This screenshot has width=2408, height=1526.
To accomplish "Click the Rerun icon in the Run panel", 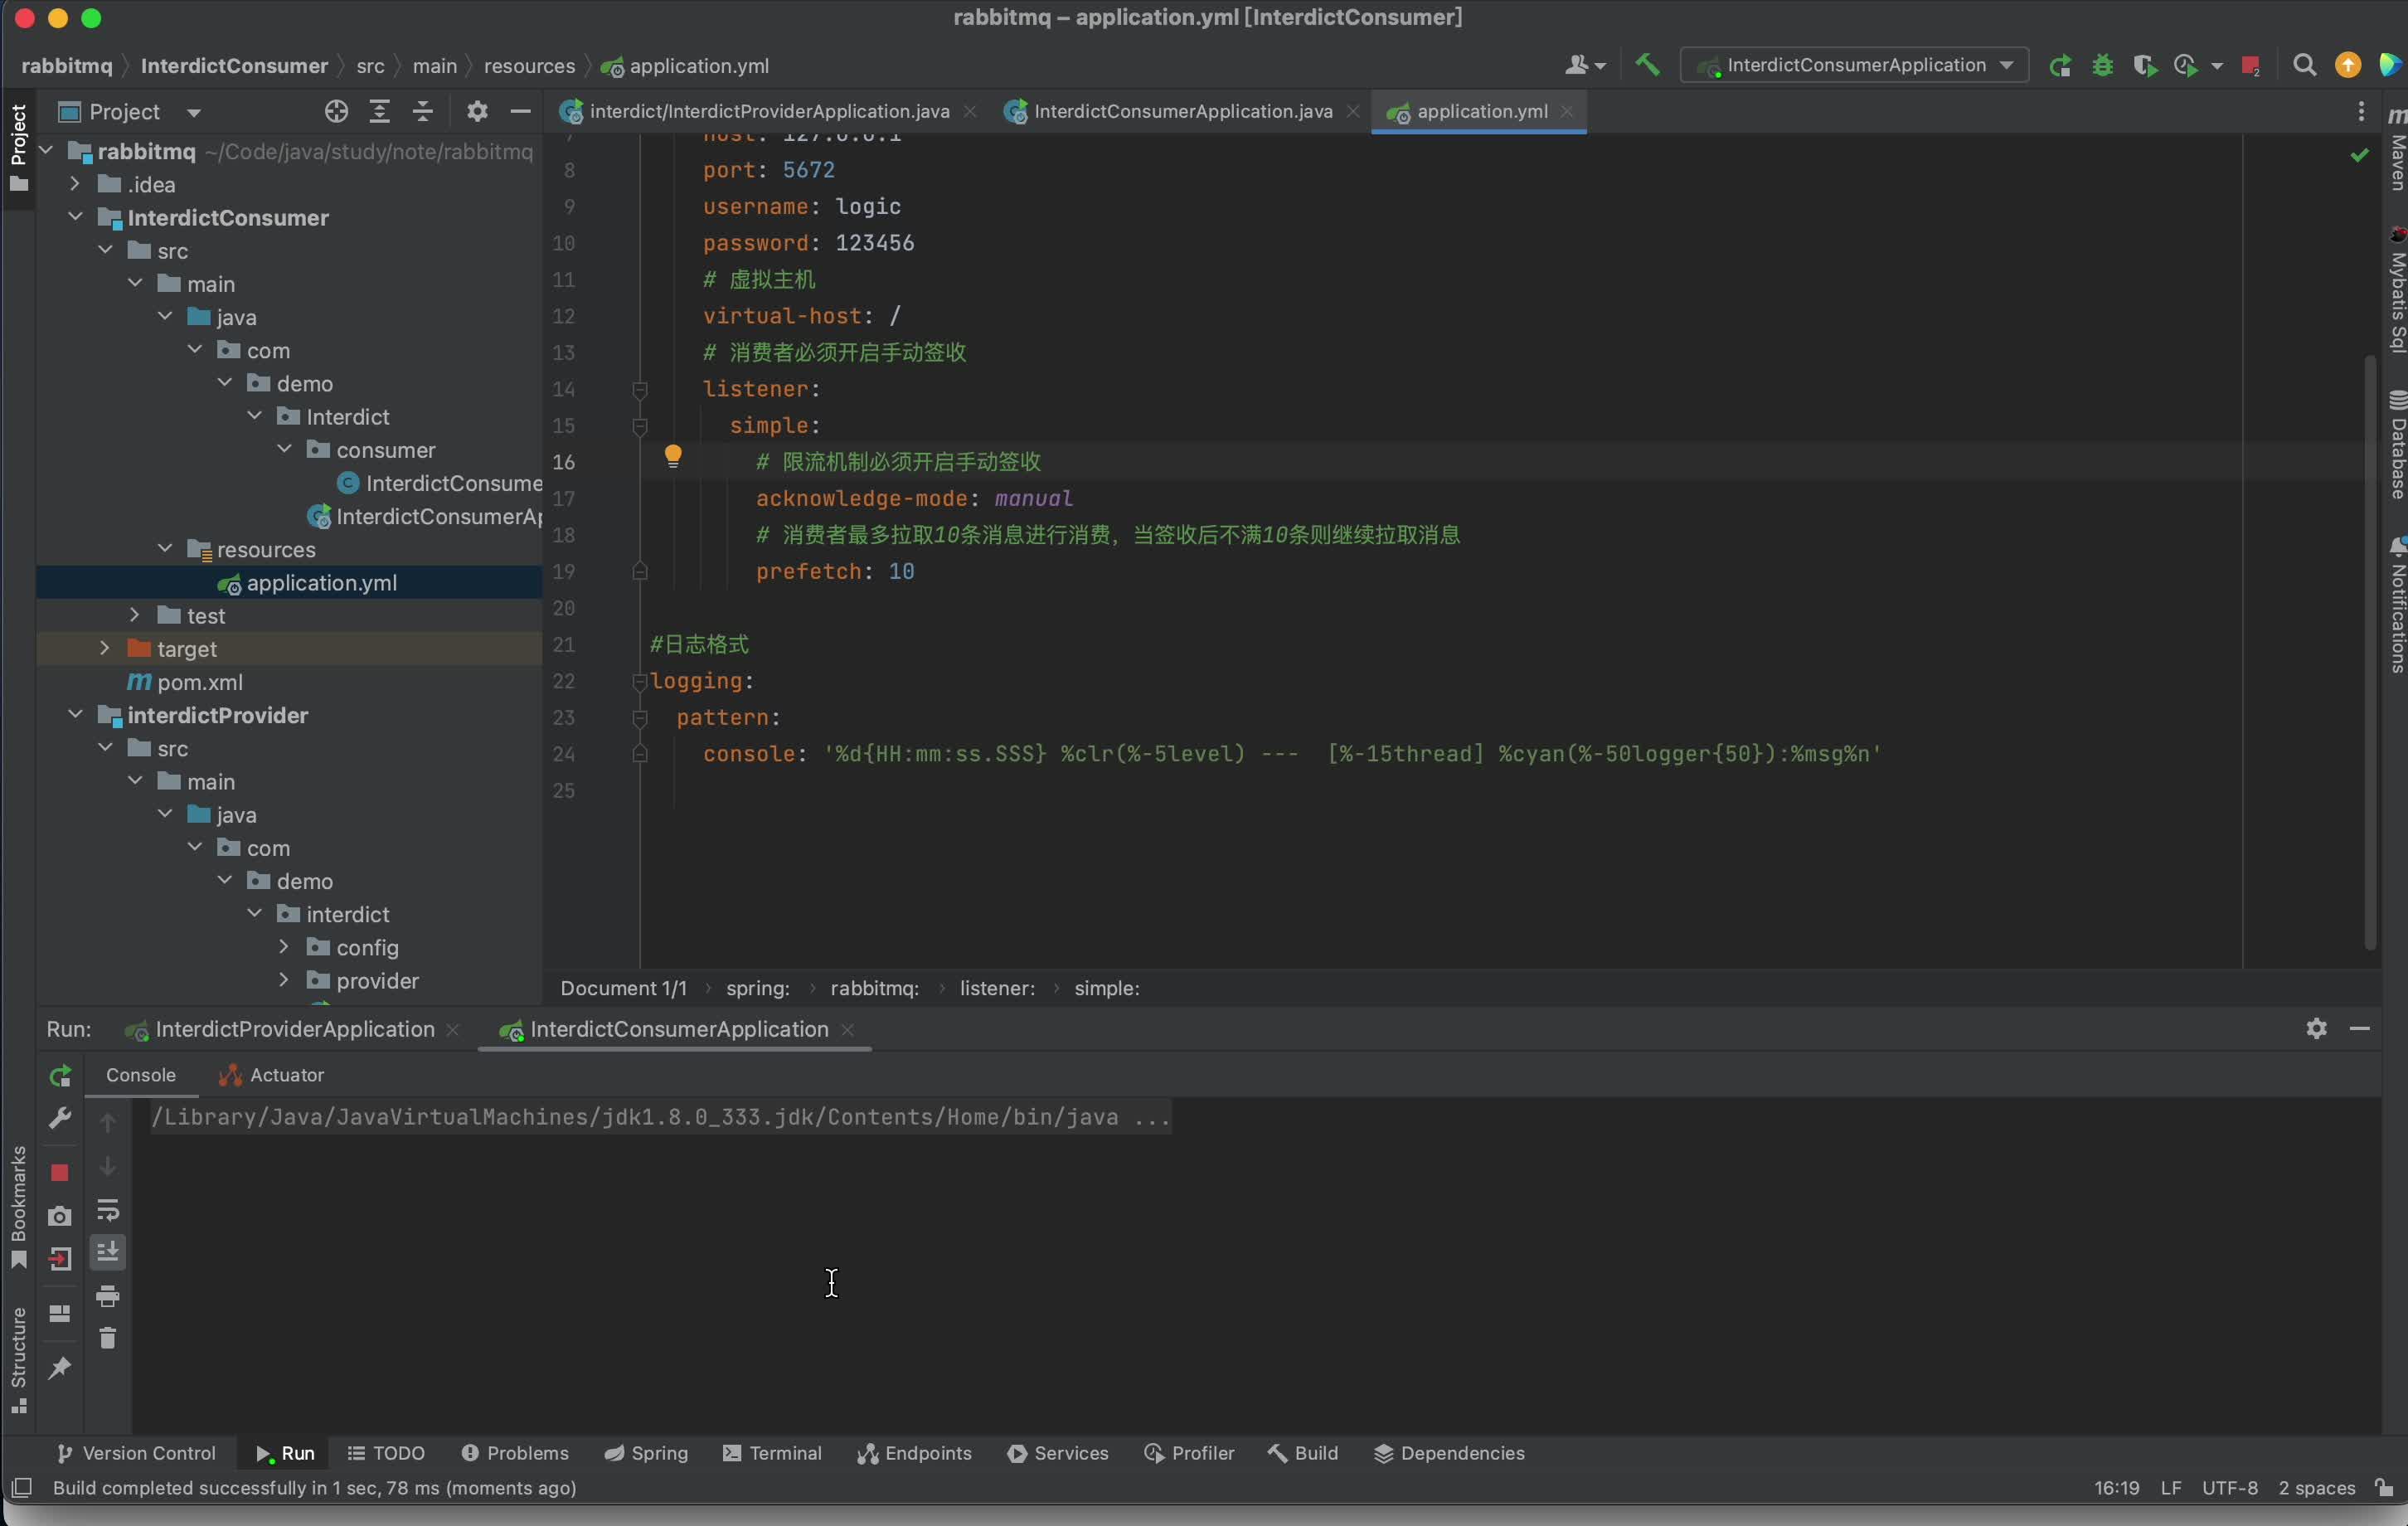I will 60,1076.
